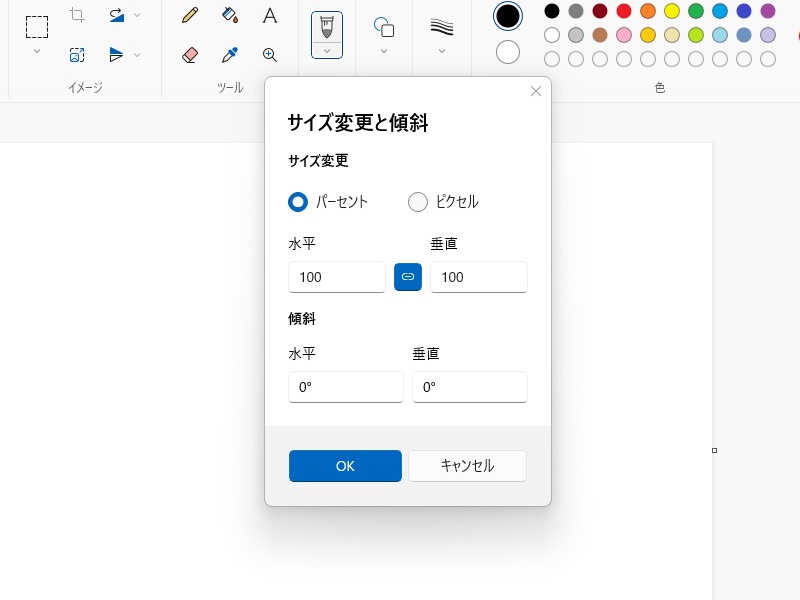Screen dimensions: 800x600
Task: Select the パーセント radio button
Action: tap(297, 202)
